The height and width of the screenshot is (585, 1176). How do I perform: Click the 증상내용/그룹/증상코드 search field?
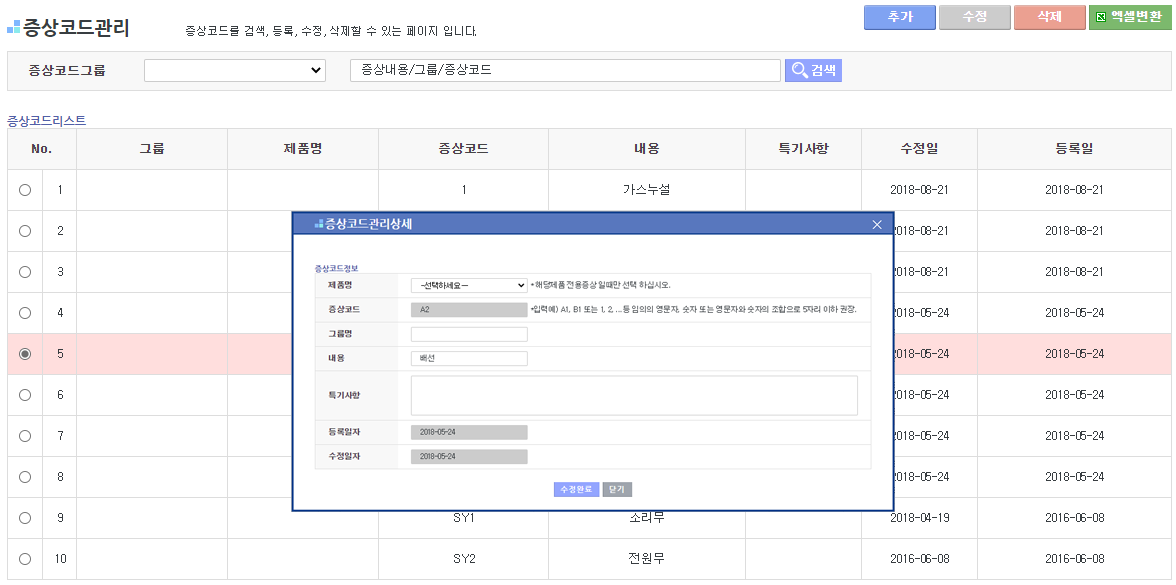click(x=565, y=70)
